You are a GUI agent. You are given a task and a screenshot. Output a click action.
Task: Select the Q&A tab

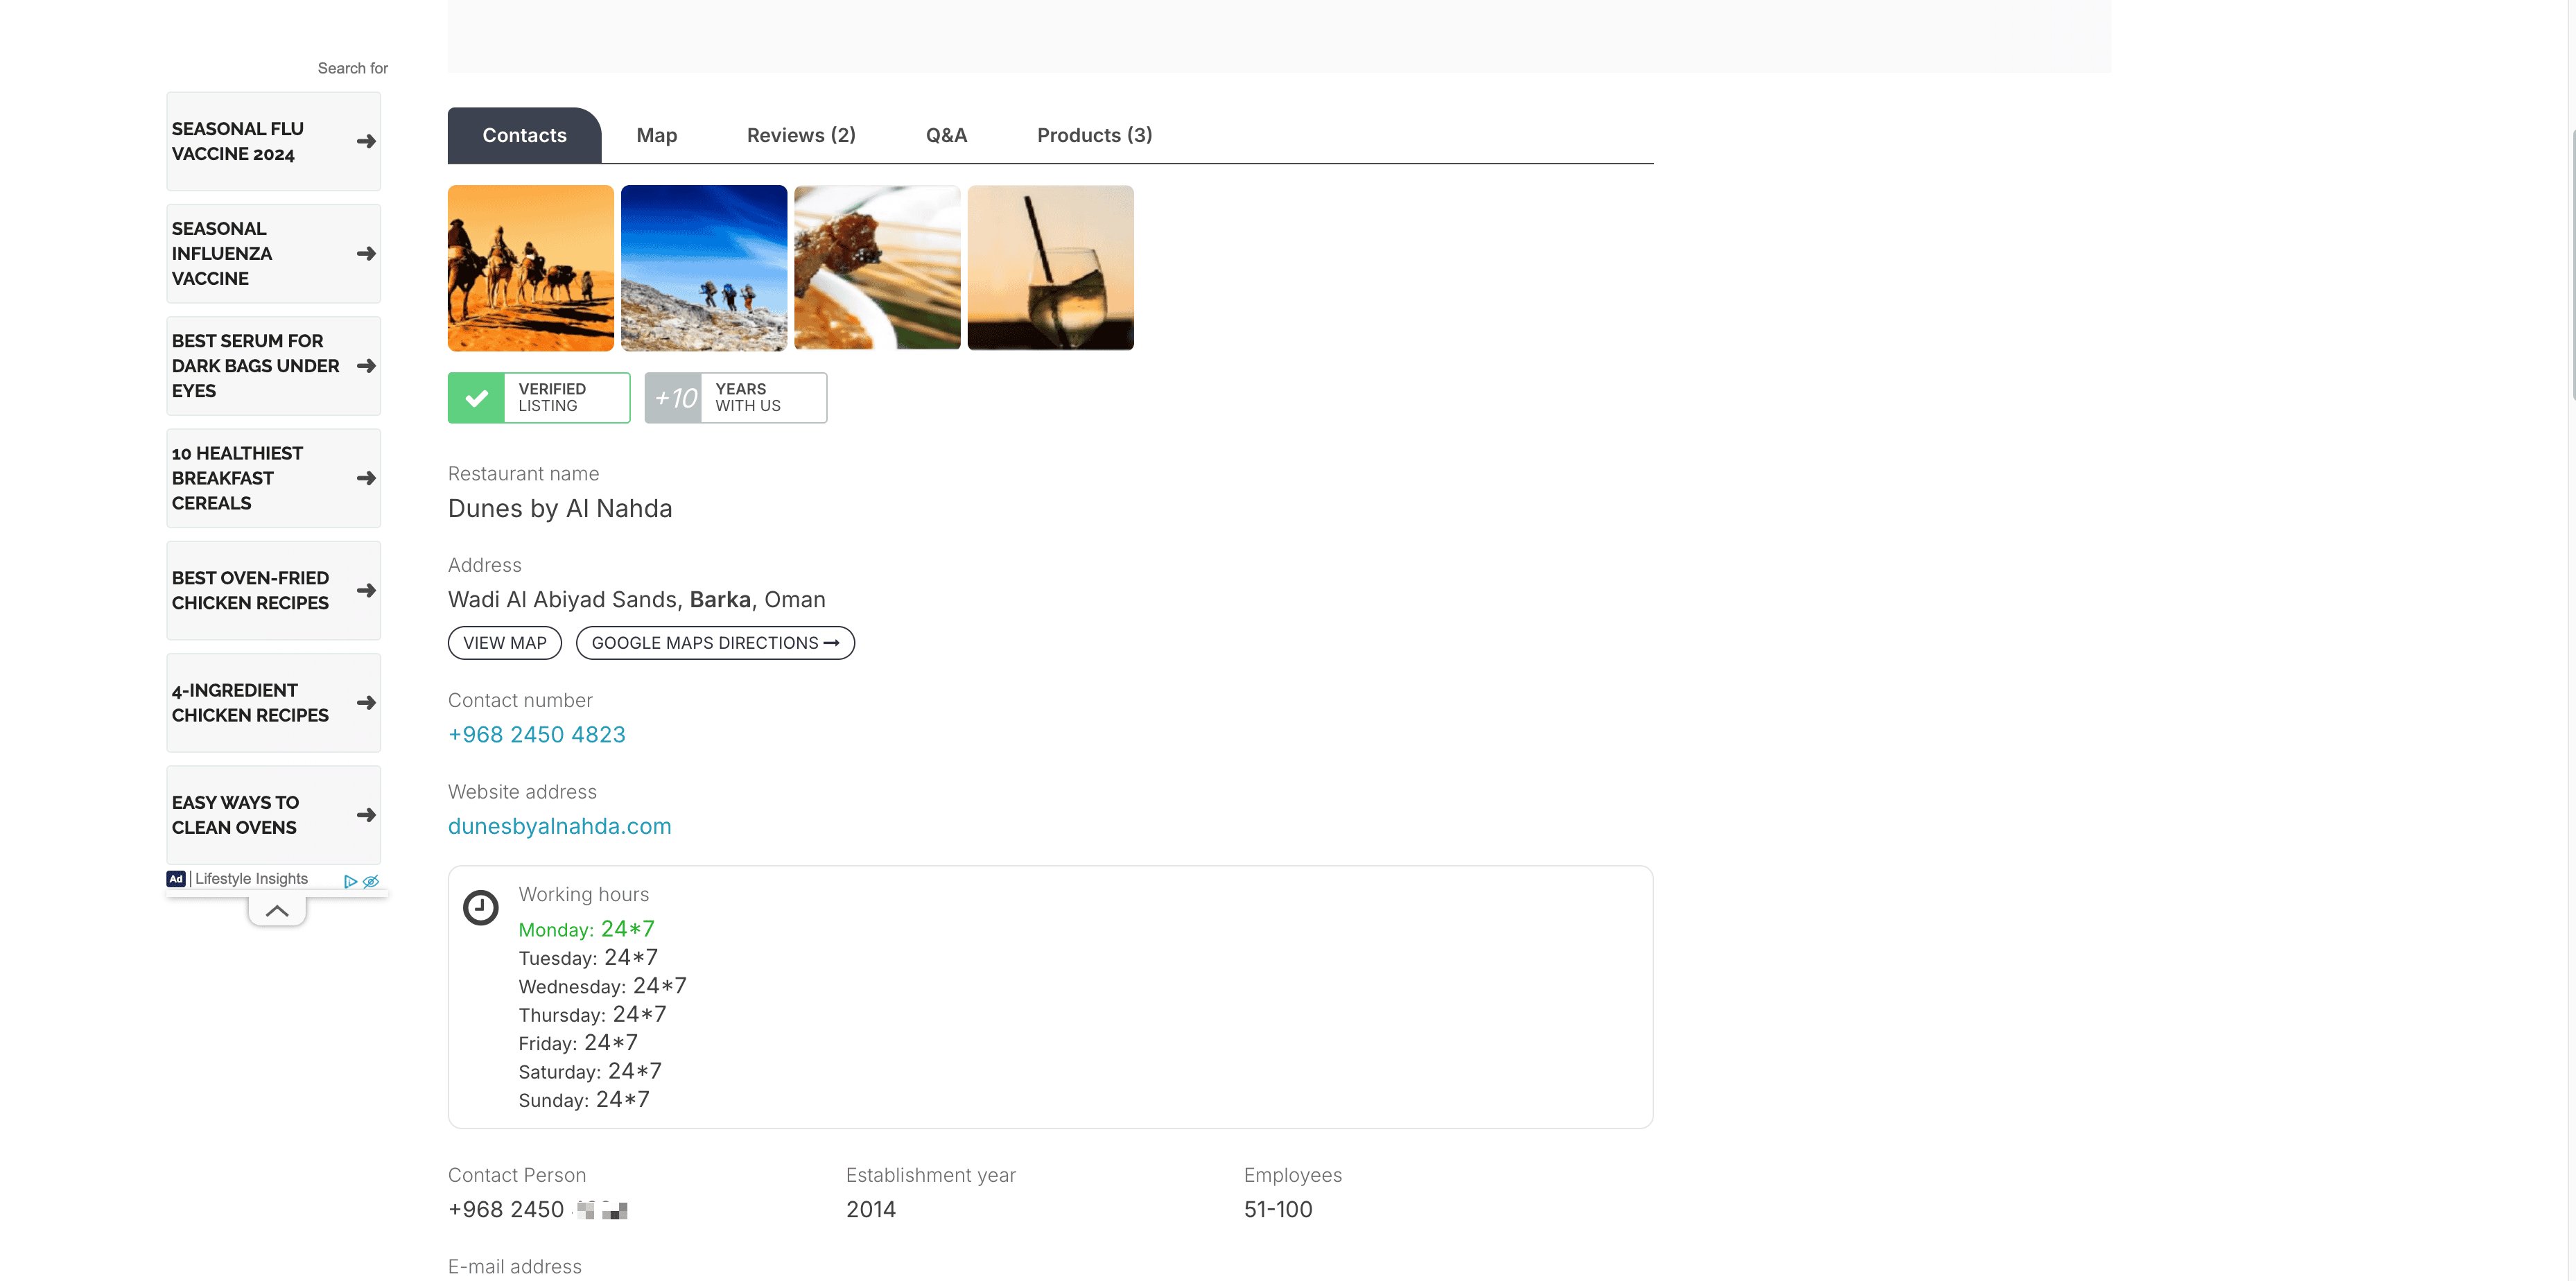click(946, 135)
